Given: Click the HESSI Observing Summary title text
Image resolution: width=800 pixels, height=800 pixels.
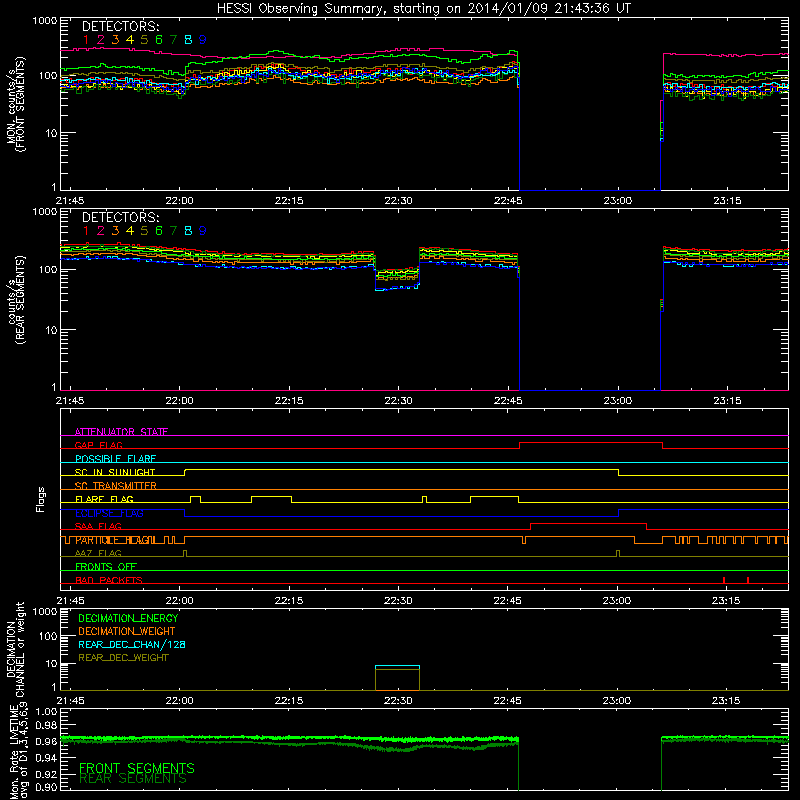Looking at the screenshot, I should click(x=424, y=9).
